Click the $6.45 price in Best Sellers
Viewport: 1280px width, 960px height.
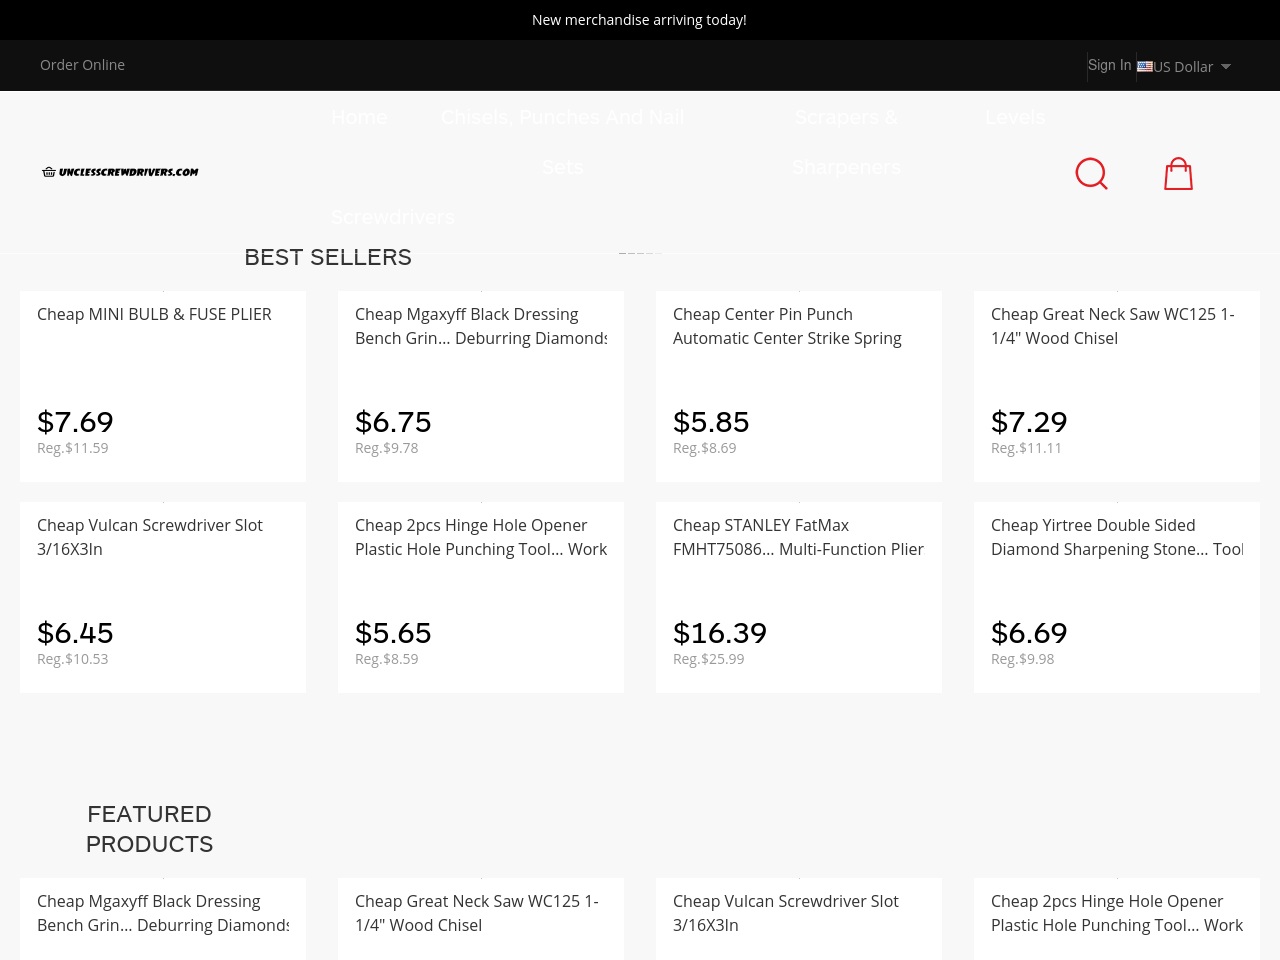(x=75, y=633)
